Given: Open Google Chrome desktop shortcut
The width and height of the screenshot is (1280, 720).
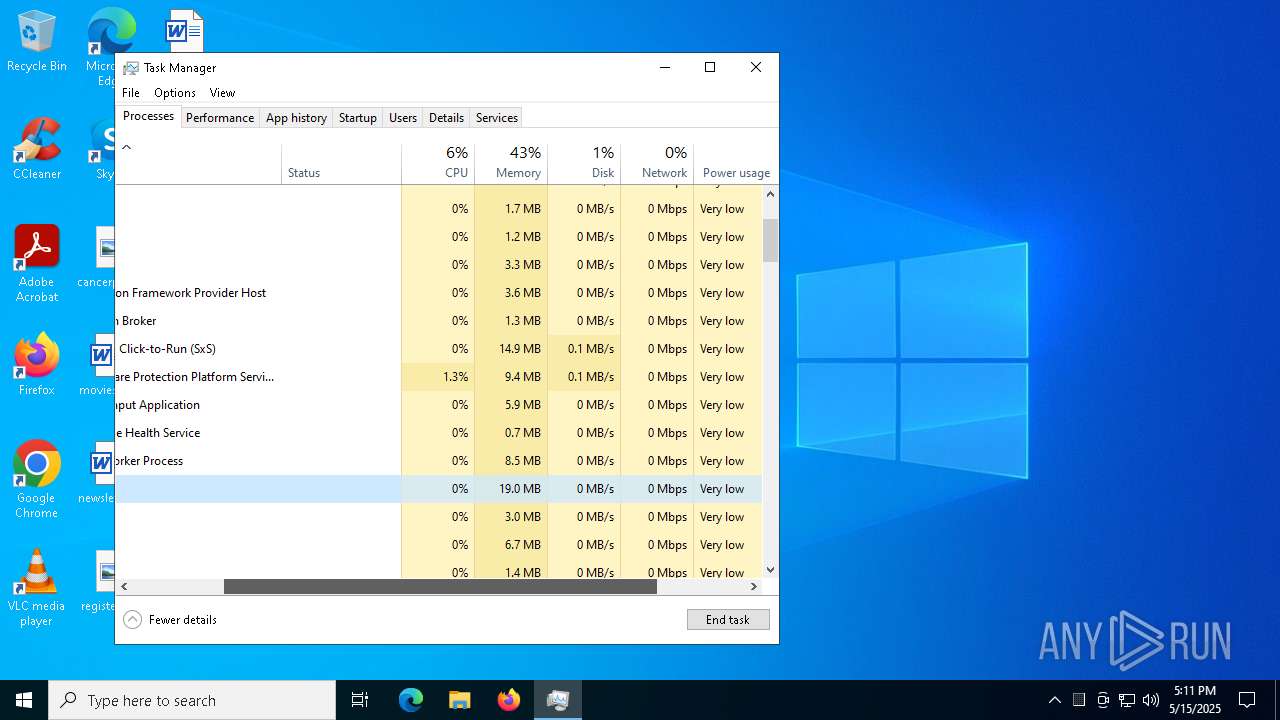Looking at the screenshot, I should click(x=37, y=480).
